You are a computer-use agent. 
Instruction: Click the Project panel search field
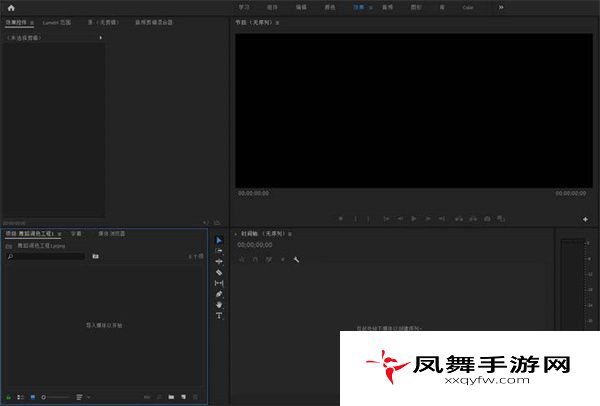click(x=46, y=256)
